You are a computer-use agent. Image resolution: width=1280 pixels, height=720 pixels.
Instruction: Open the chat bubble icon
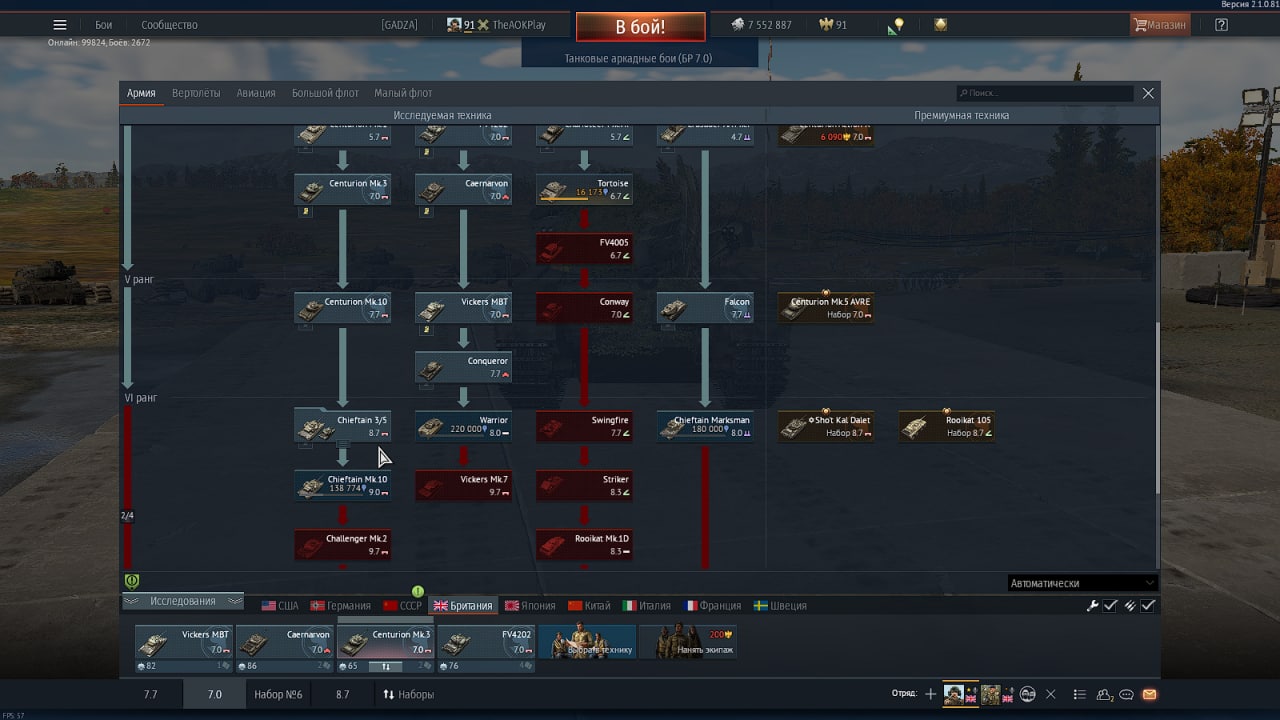click(x=1127, y=694)
